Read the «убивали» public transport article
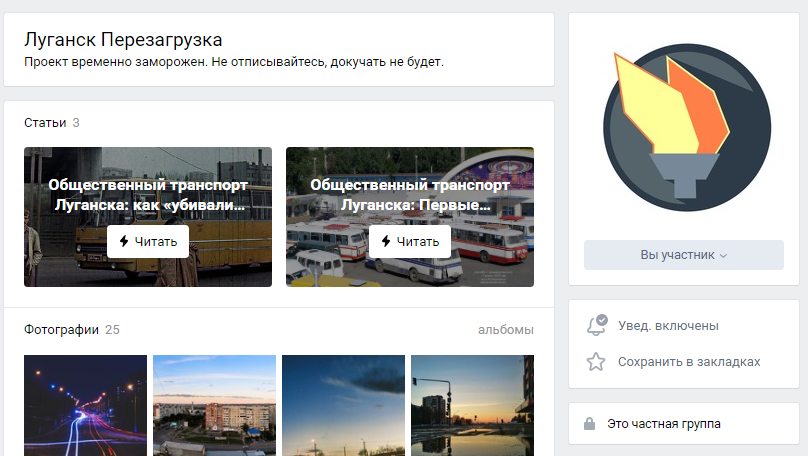The height and width of the screenshot is (456, 808). [x=148, y=217]
